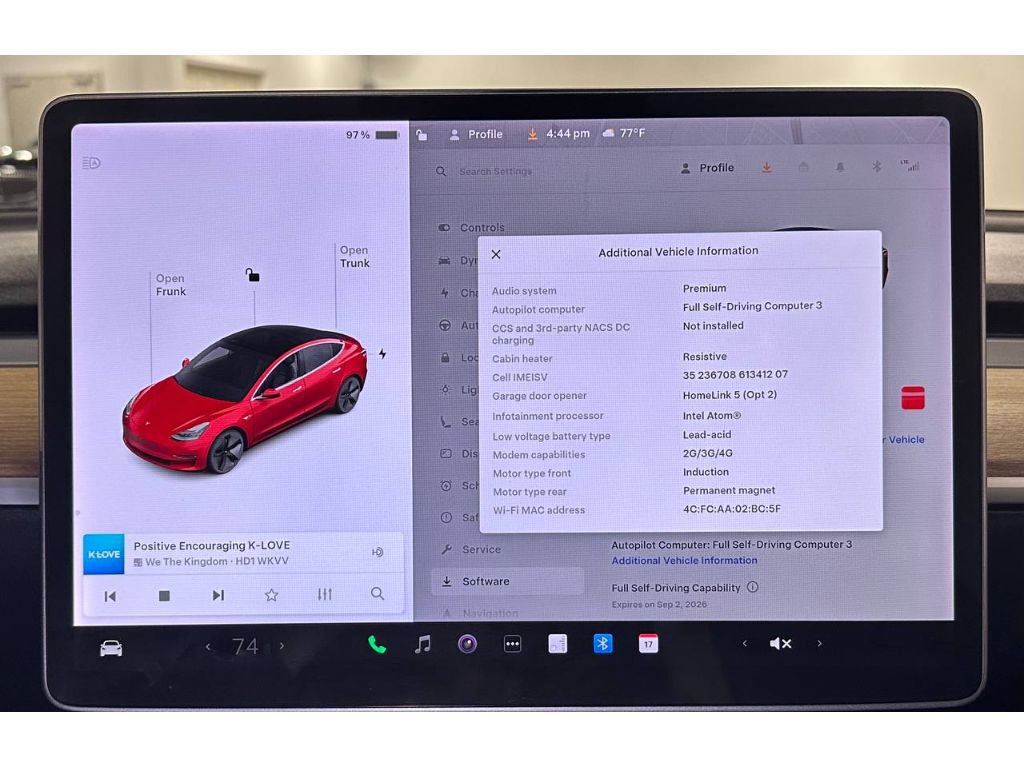This screenshot has height=768, width=1024.
Task: Stop the K-LOVE radio playback
Action: tap(164, 596)
